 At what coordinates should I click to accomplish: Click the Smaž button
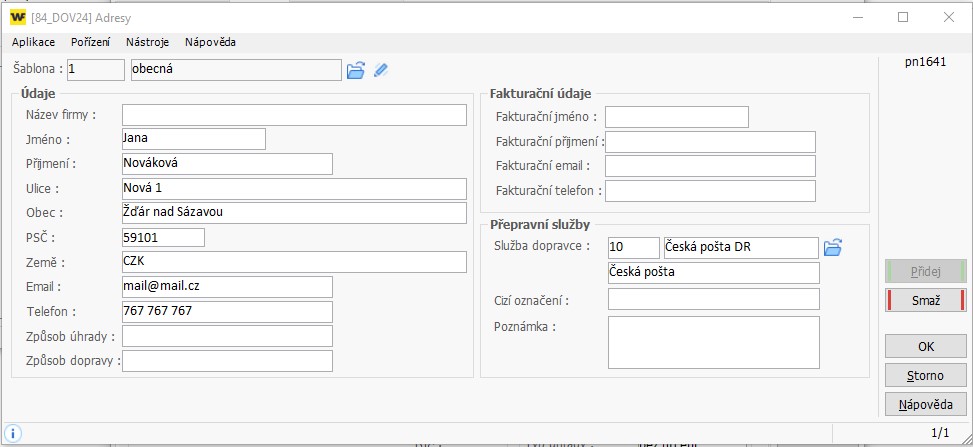pyautogui.click(x=926, y=301)
